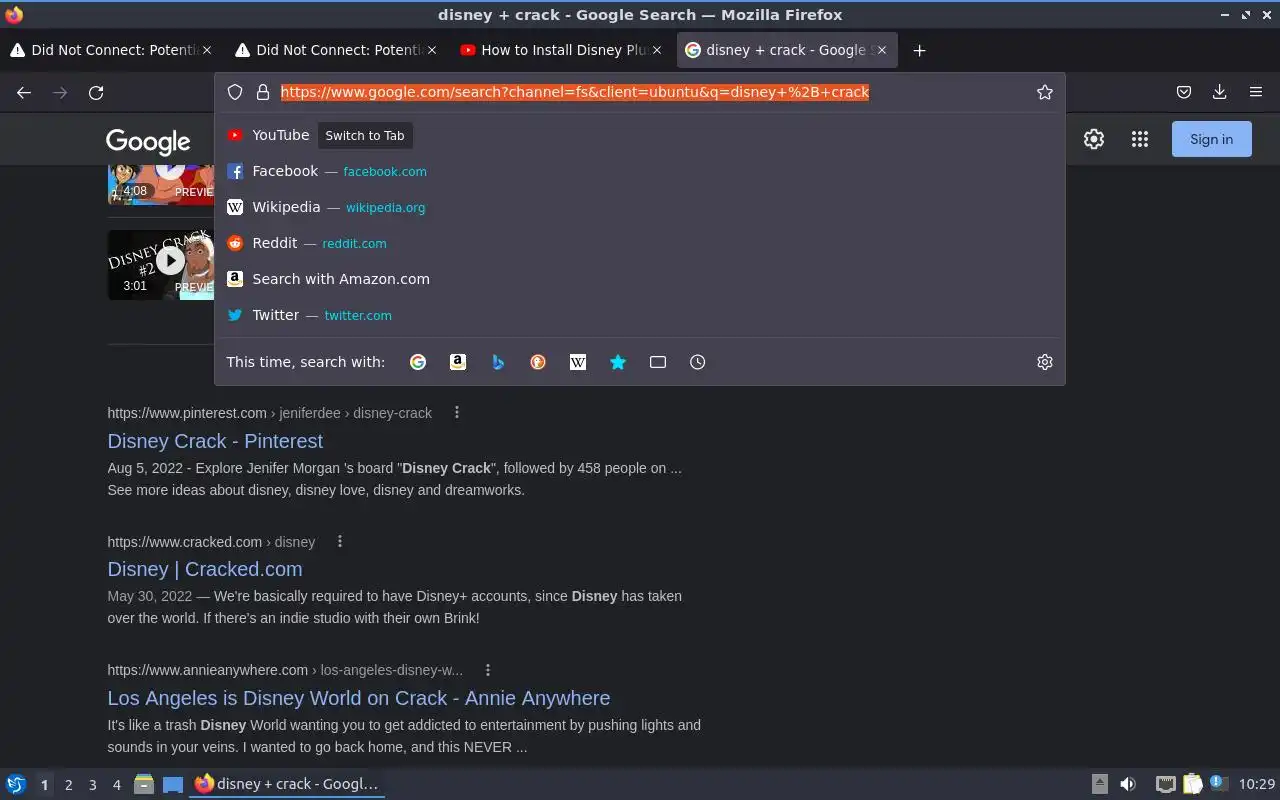Select Reddit suggestion
The height and width of the screenshot is (800, 1280).
point(640,243)
